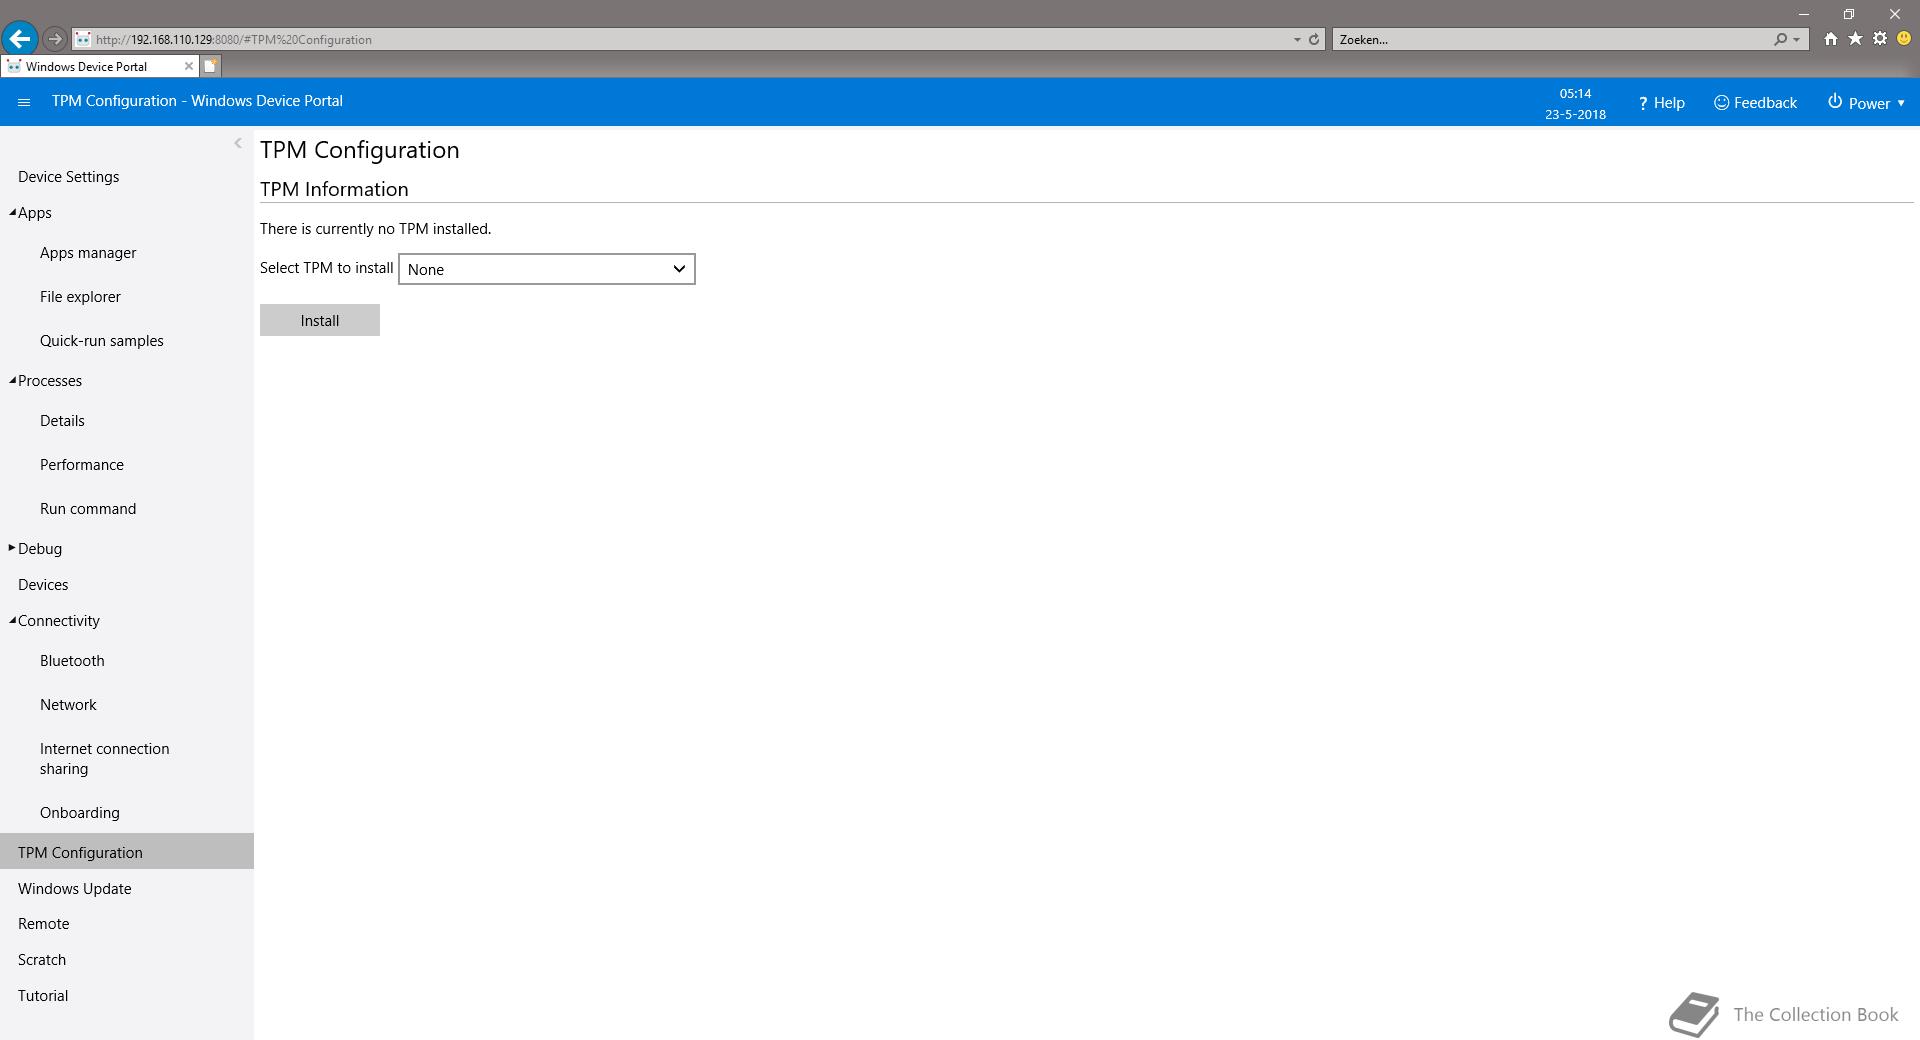1920x1040 pixels.
Task: Open browser home icon
Action: coord(1830,39)
